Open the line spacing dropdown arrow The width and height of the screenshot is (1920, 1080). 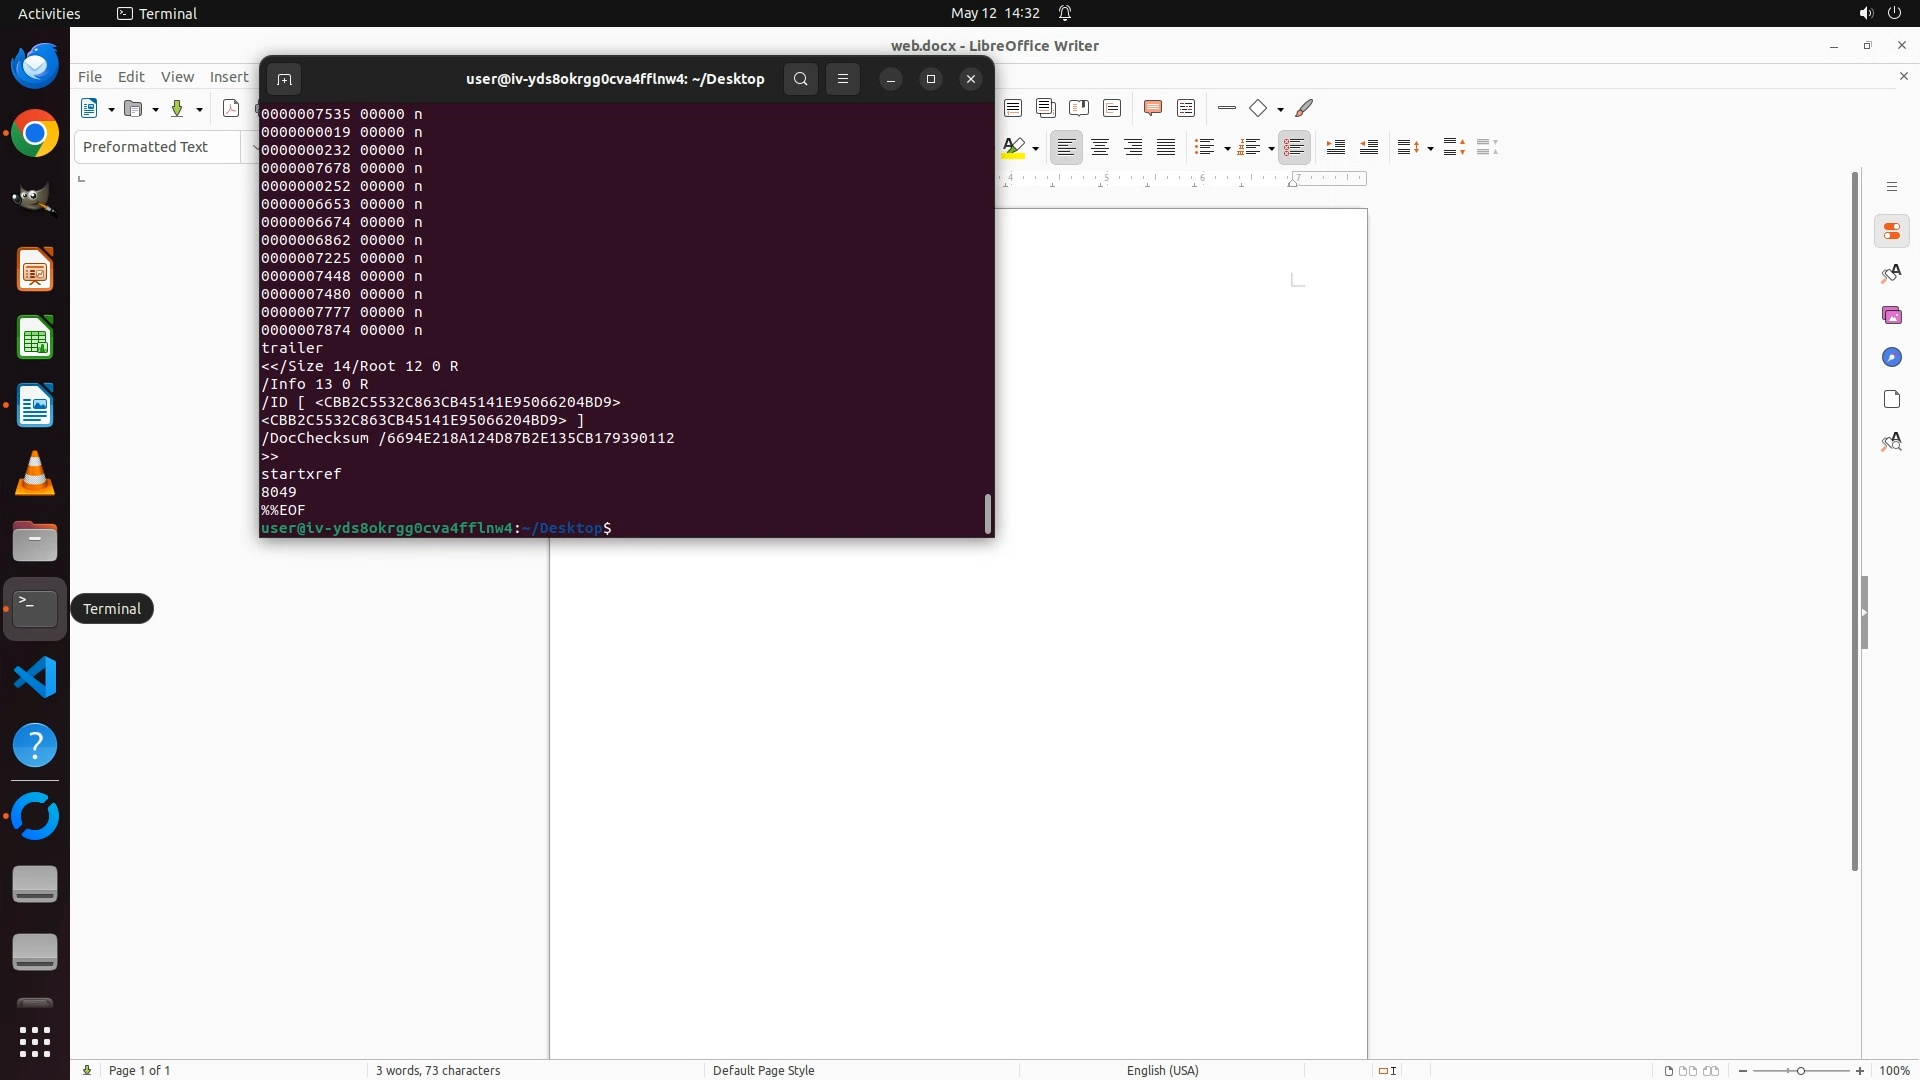coord(1431,148)
